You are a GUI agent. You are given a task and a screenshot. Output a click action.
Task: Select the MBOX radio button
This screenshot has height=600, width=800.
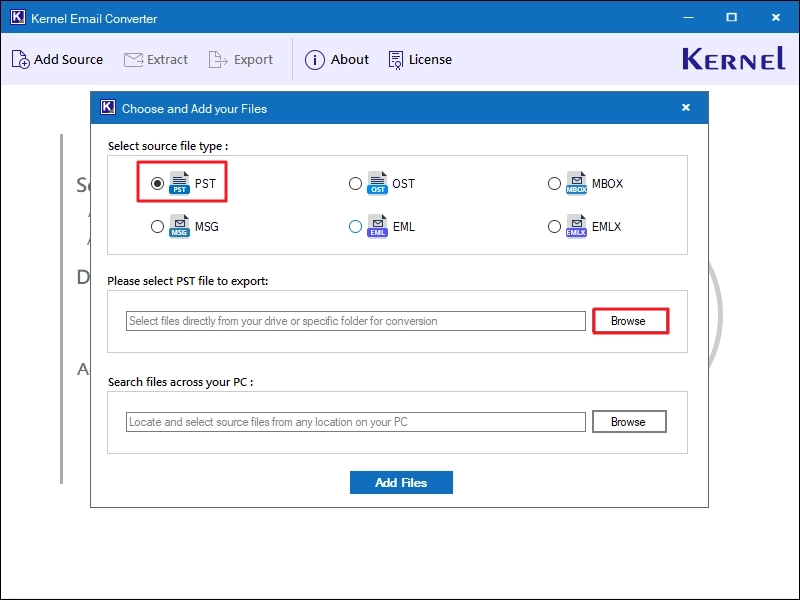554,183
